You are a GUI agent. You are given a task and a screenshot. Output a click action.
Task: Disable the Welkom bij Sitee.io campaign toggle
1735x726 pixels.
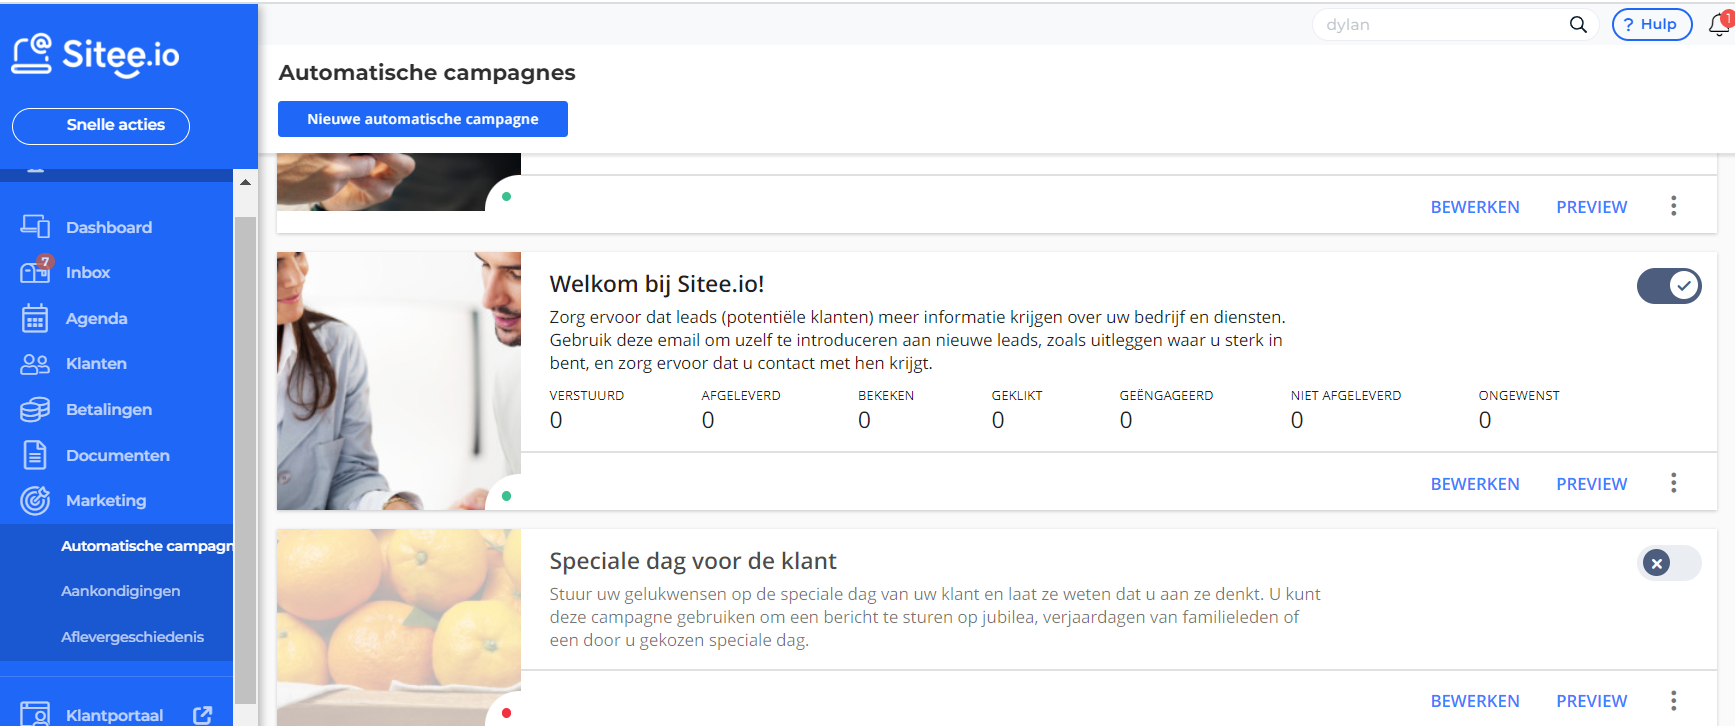(x=1669, y=286)
